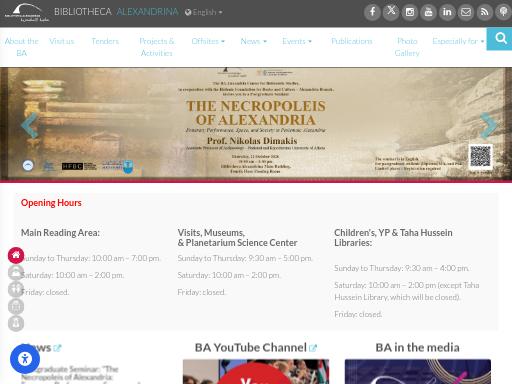This screenshot has height=384, width=512.
Task: Open the Instagram social icon
Action: coord(410,12)
